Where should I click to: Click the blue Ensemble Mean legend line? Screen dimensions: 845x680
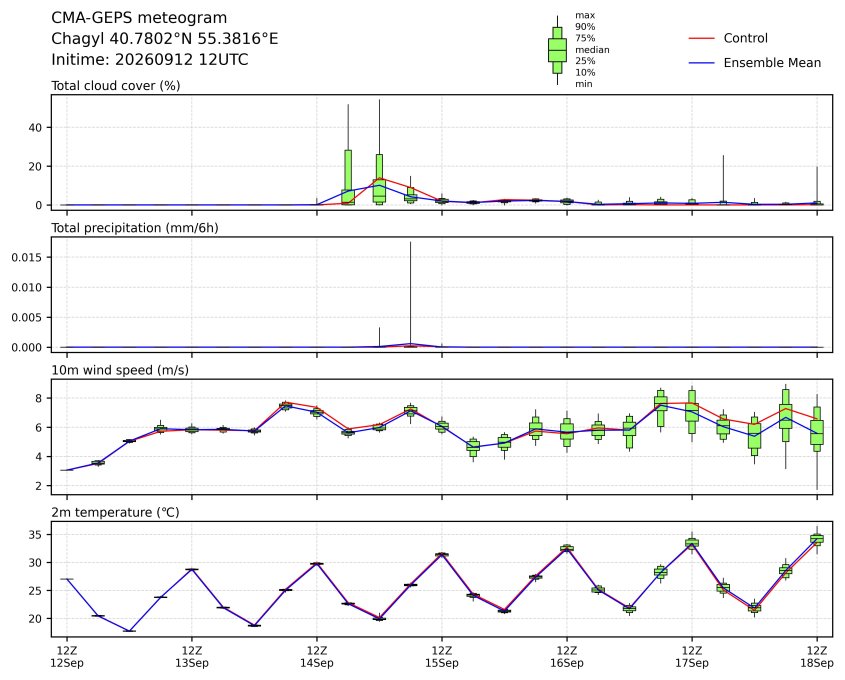(701, 63)
